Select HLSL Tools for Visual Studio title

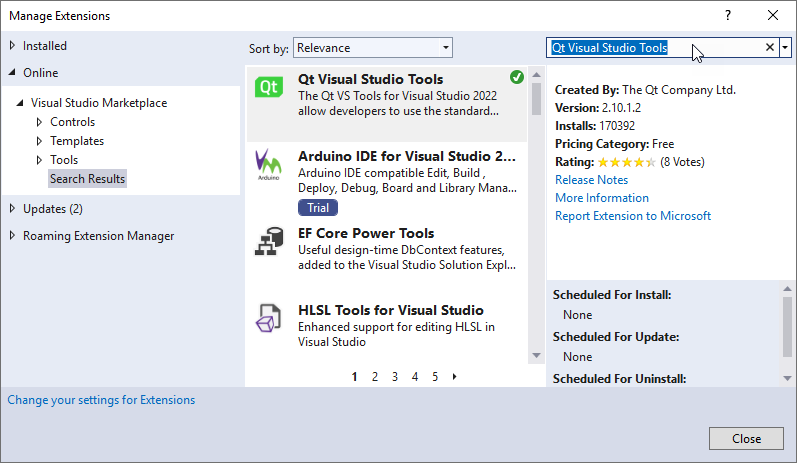[x=390, y=310]
